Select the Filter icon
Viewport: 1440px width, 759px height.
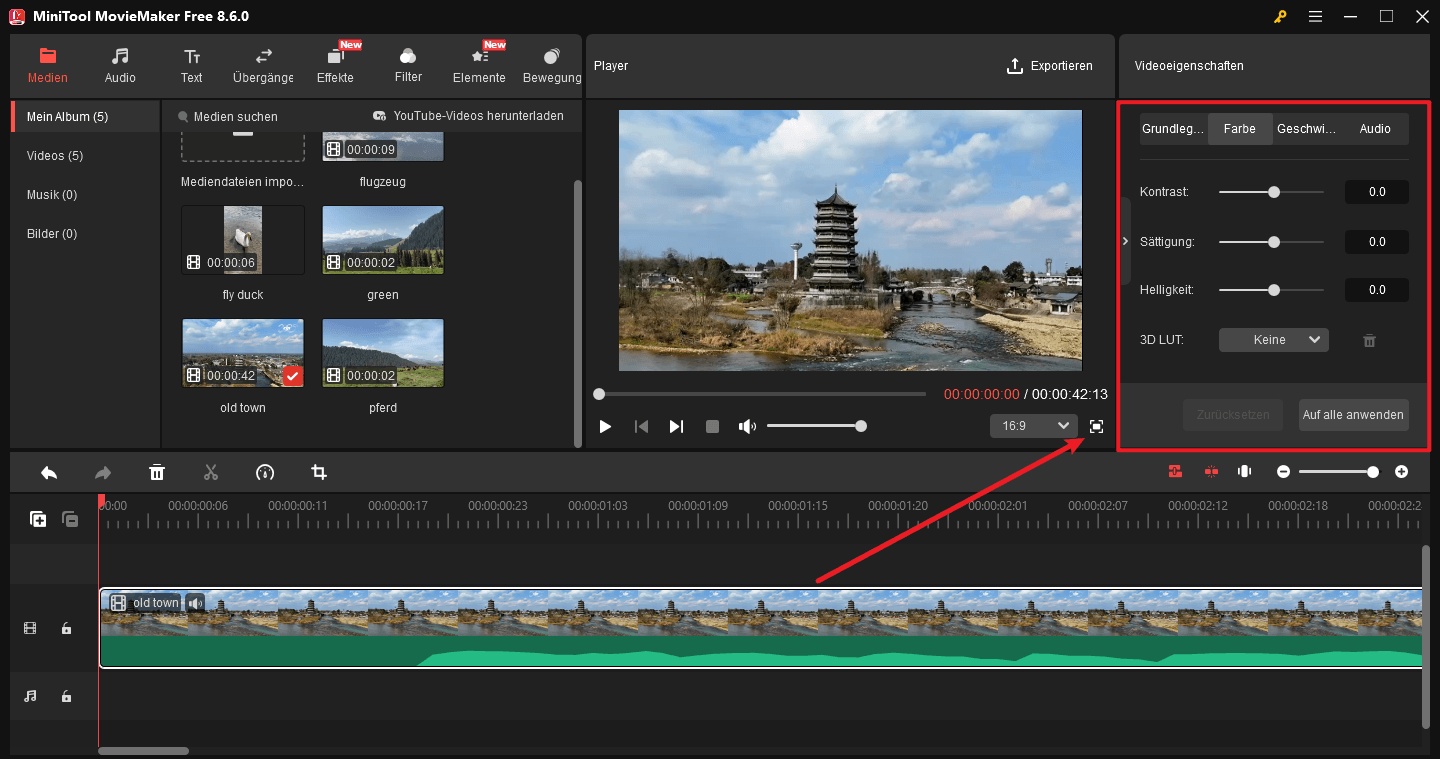408,64
